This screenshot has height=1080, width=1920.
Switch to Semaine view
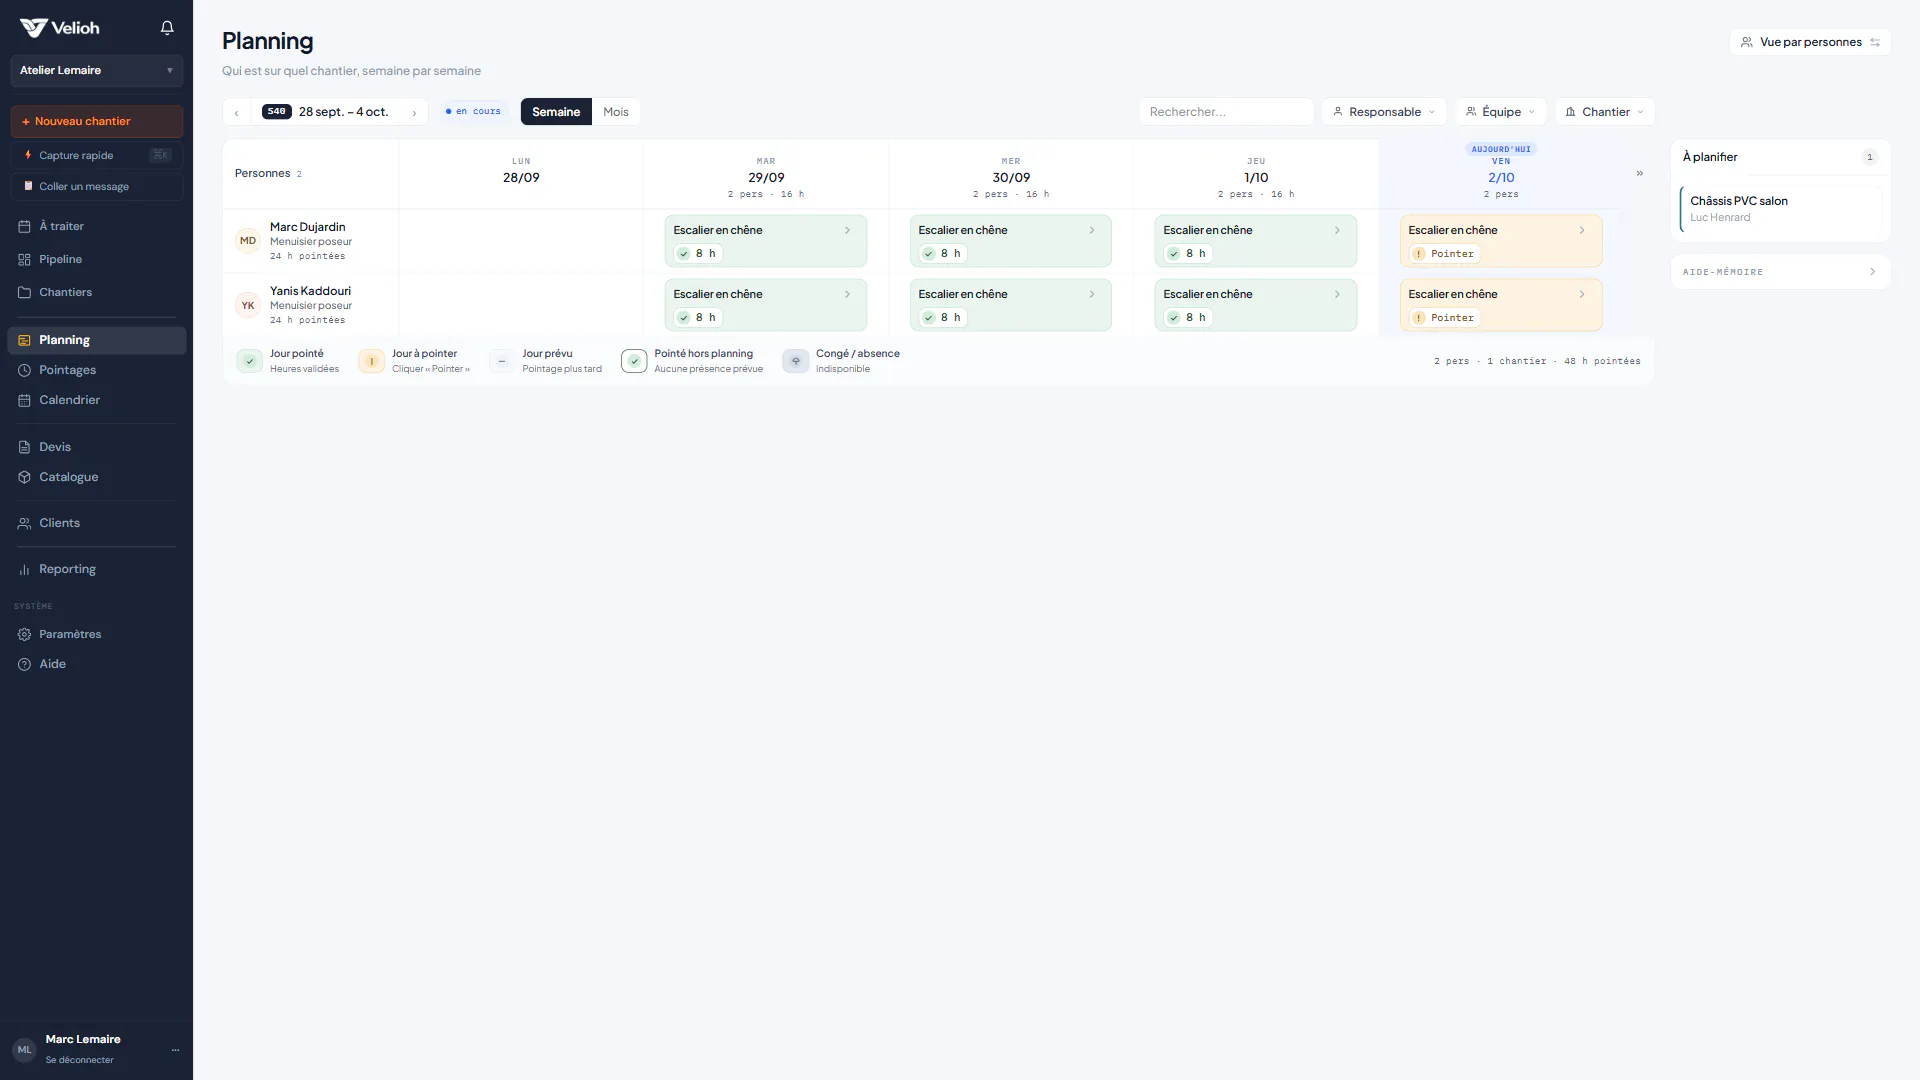[556, 112]
